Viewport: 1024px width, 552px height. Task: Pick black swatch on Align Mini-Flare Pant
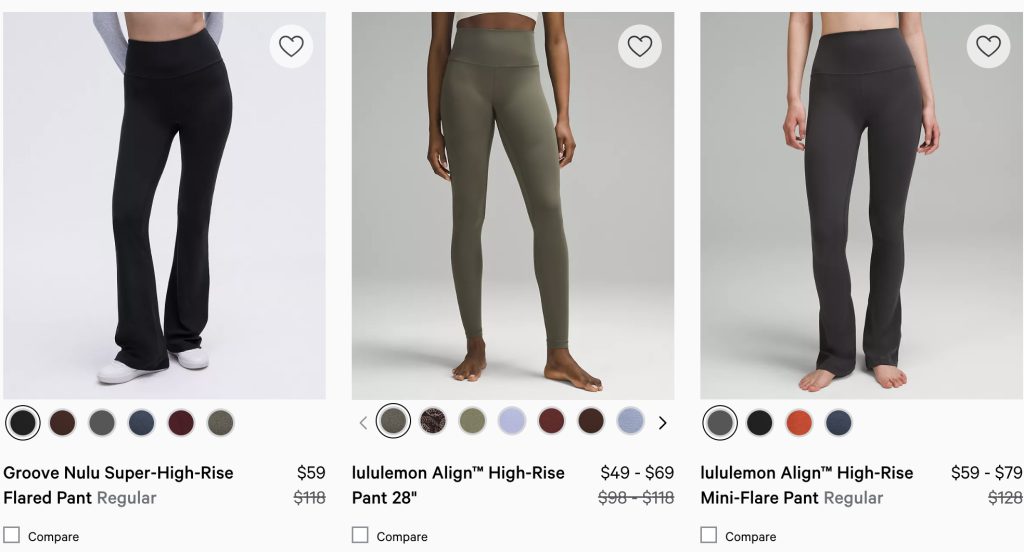click(x=760, y=423)
